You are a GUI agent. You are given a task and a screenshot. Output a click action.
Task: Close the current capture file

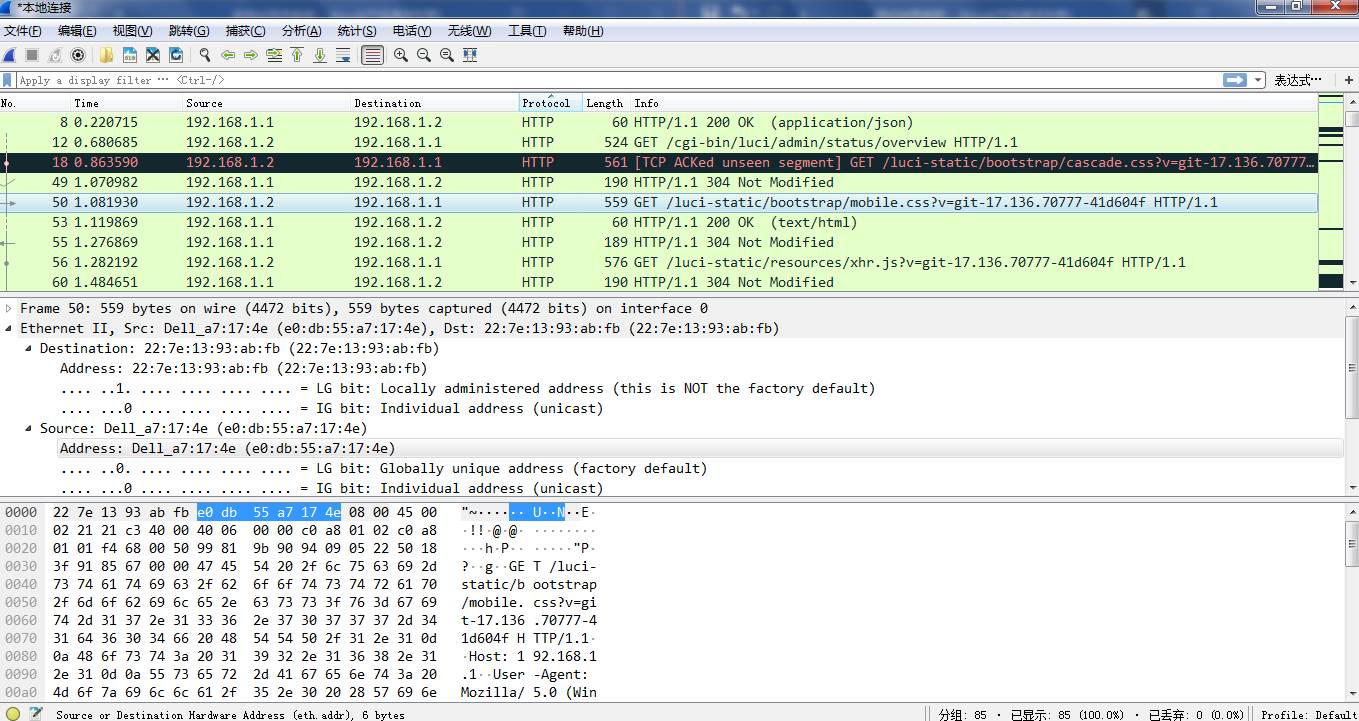[x=153, y=55]
